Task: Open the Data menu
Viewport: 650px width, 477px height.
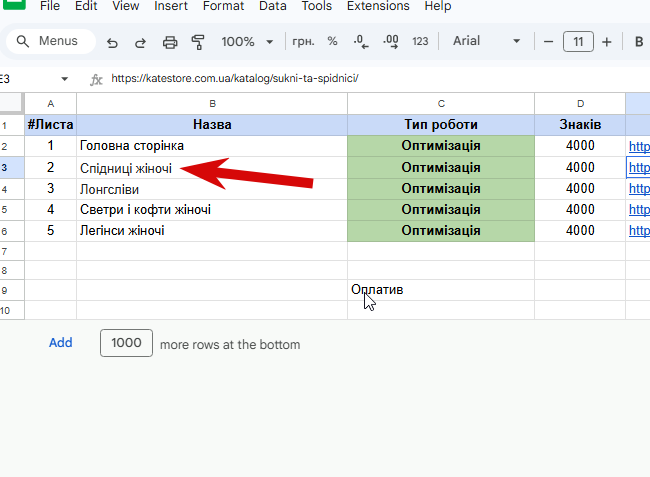Action: click(272, 6)
